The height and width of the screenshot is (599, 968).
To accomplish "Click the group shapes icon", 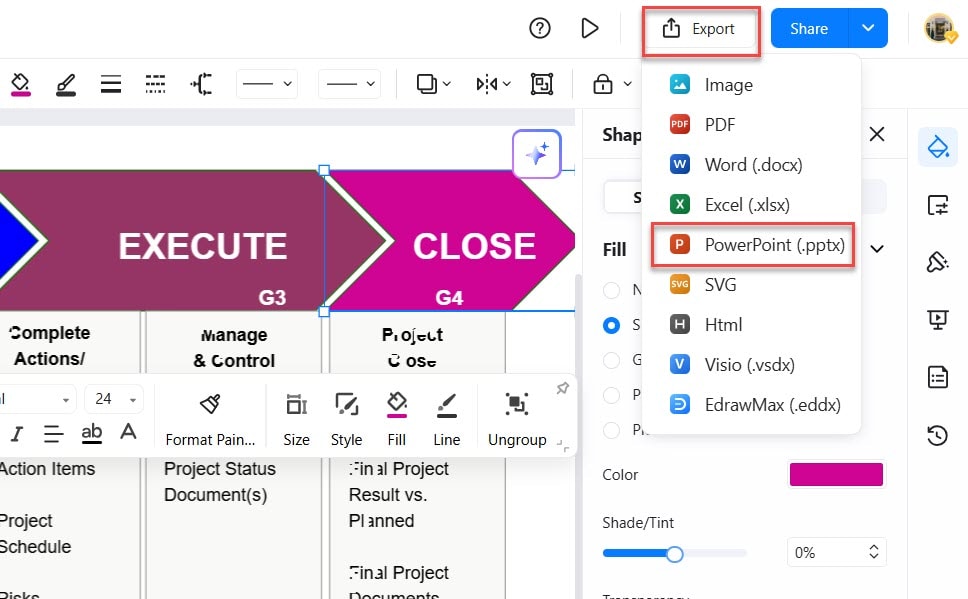I will pos(541,83).
